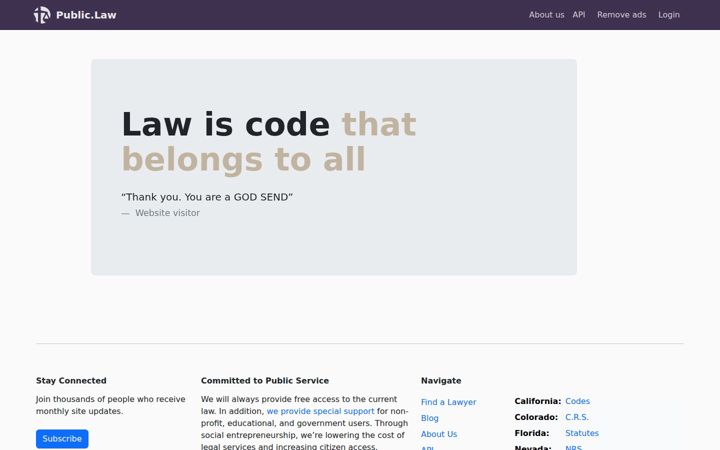Open the Public.Law home text link
The width and height of the screenshot is (720, 450).
coord(86,15)
